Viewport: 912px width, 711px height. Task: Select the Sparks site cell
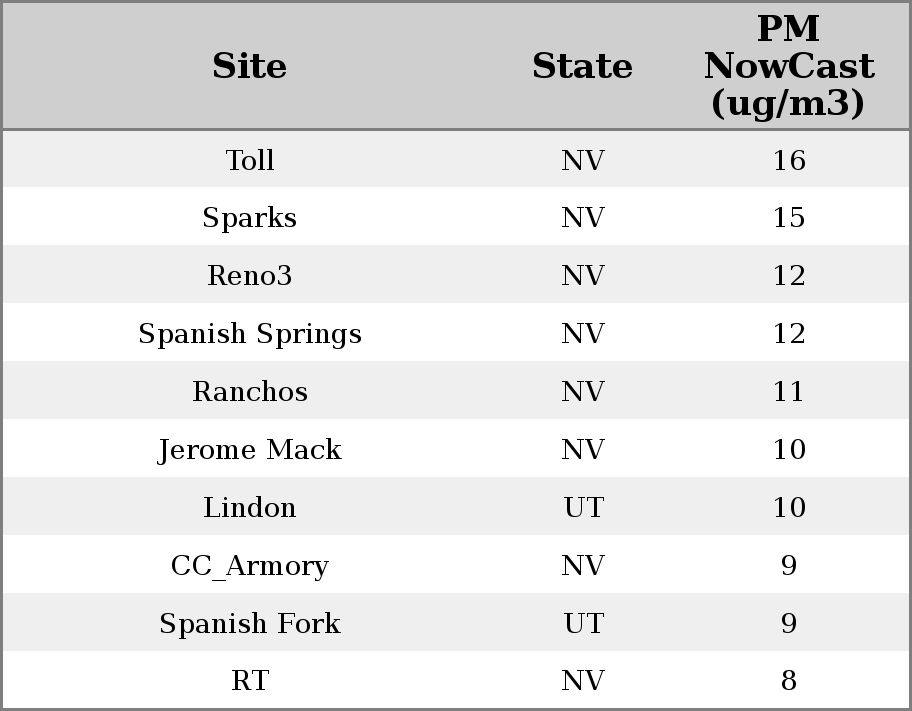click(x=250, y=218)
